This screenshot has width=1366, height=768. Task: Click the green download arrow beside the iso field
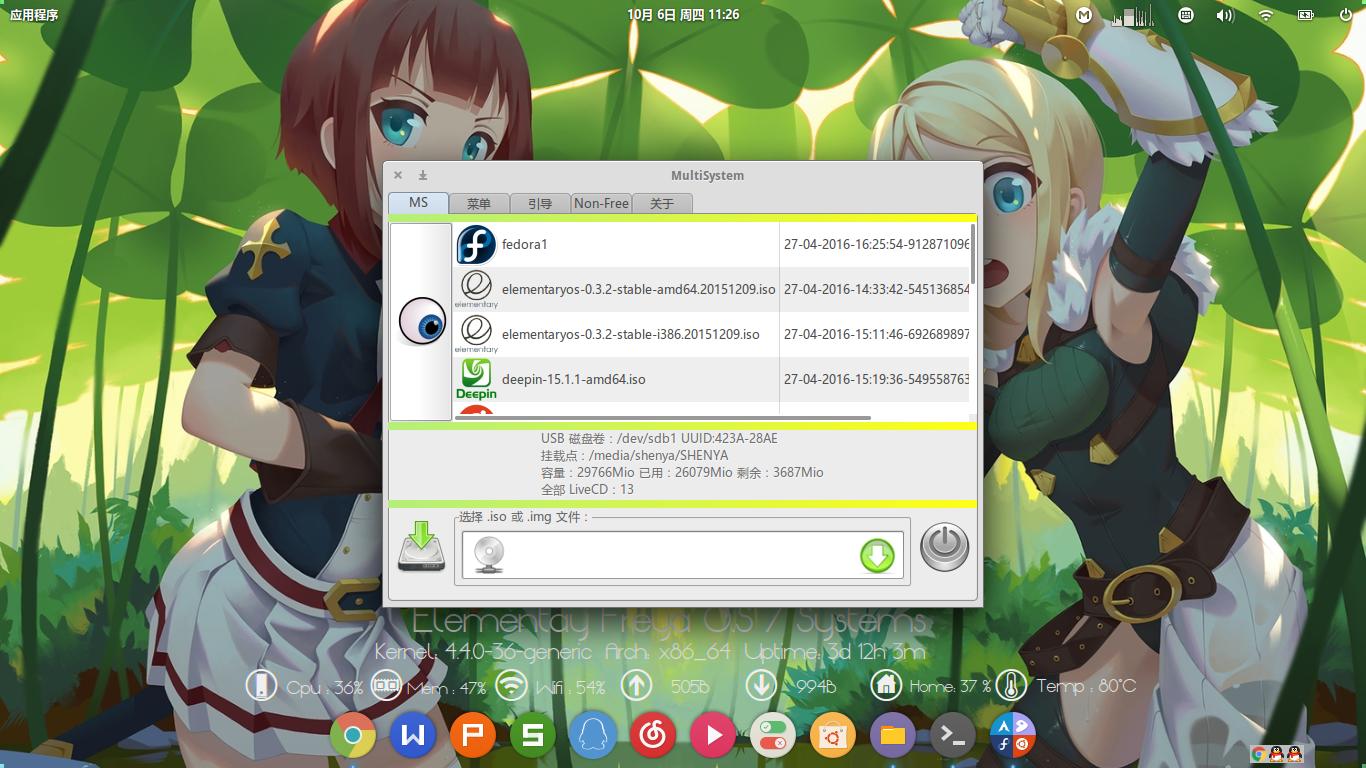coord(878,554)
